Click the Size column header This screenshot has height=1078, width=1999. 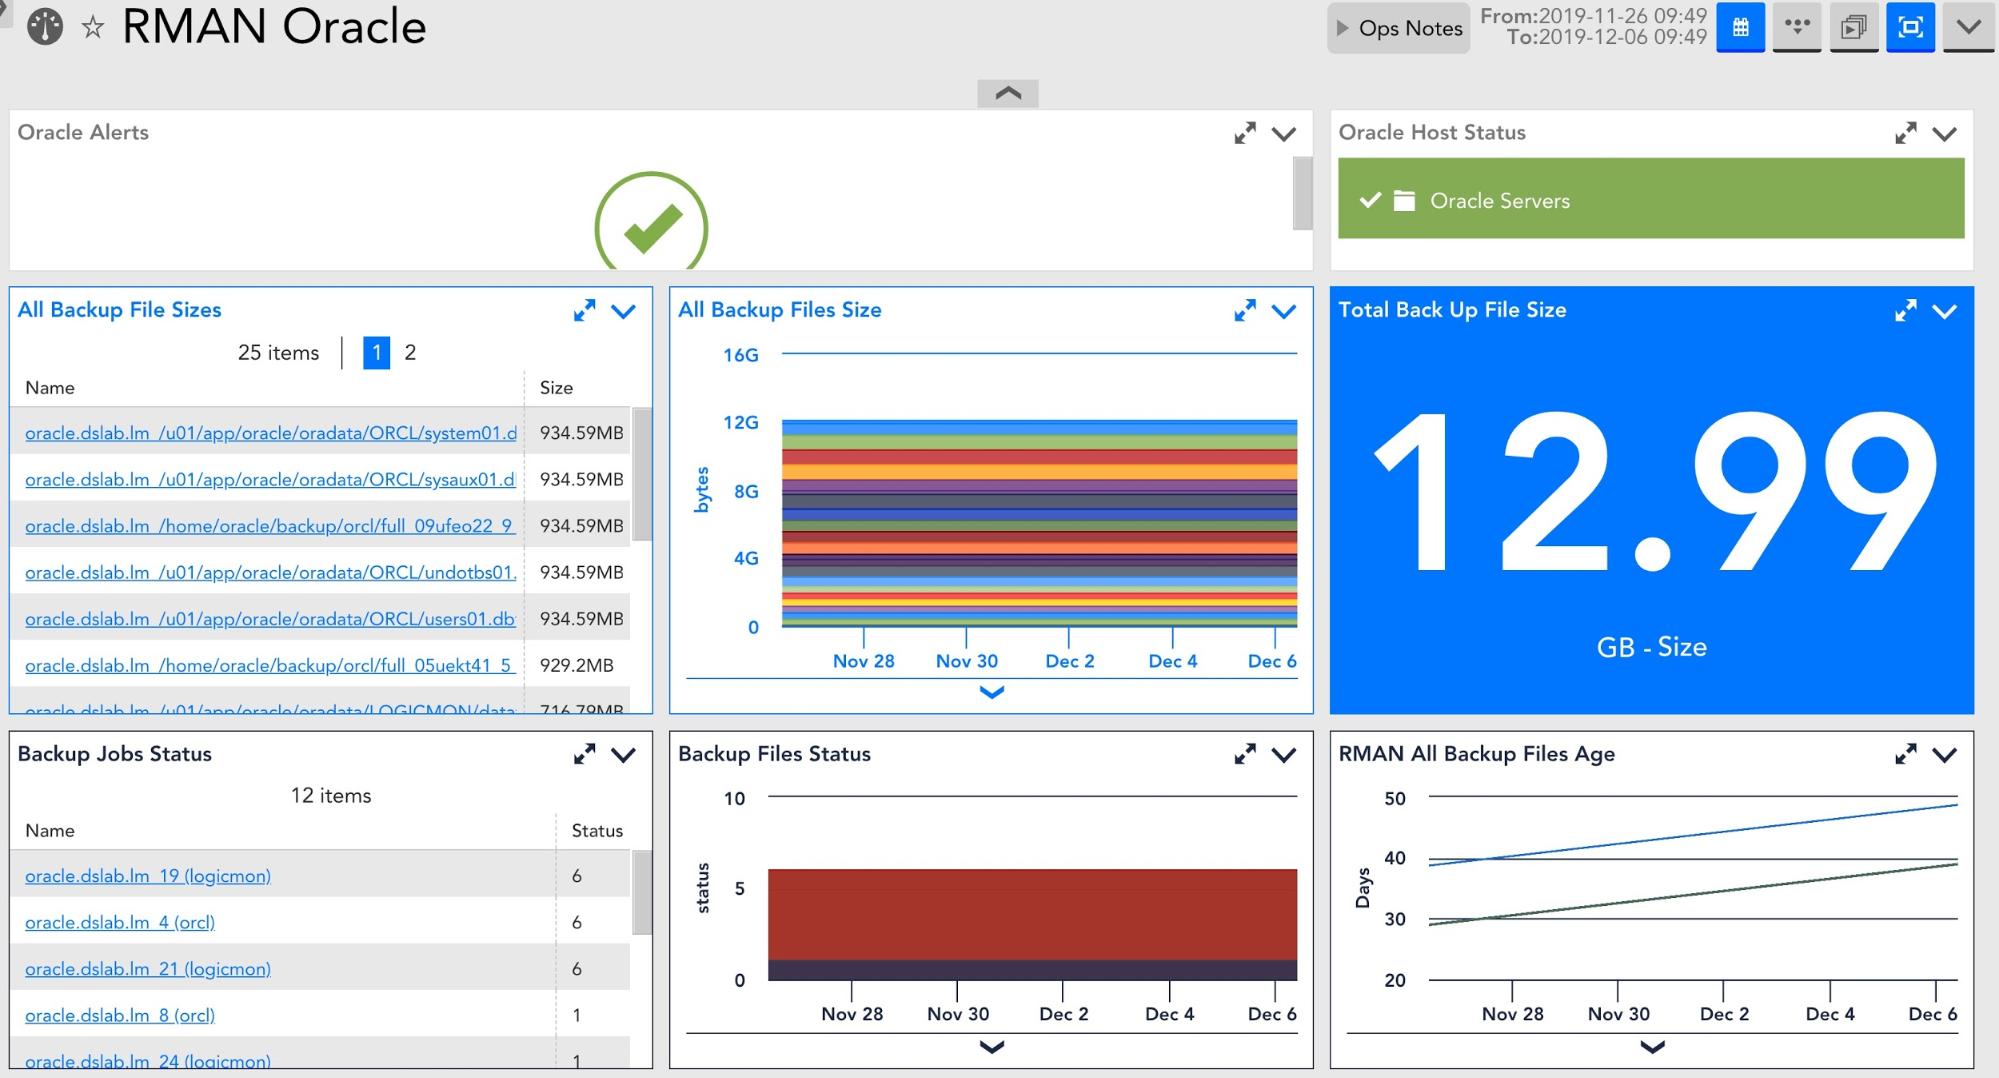556,388
